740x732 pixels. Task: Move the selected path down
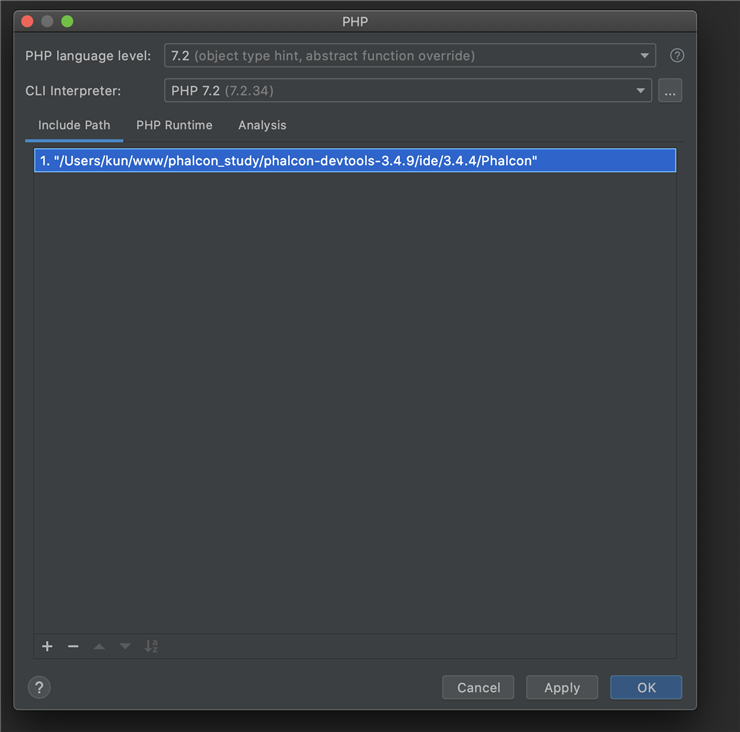pos(125,646)
